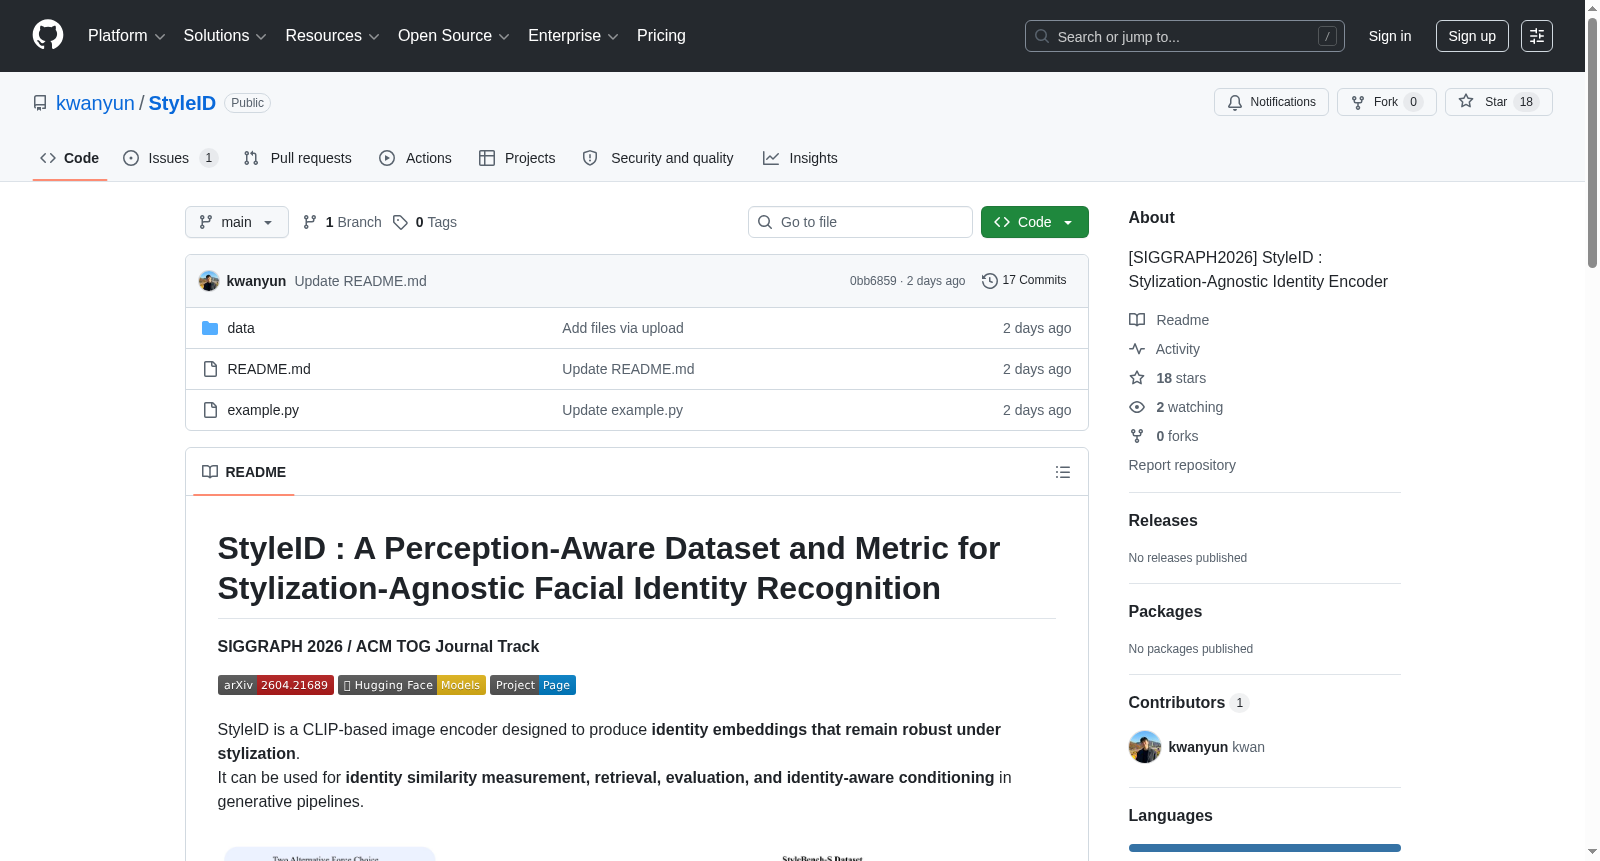Click the Project Page badge

[x=533, y=685]
